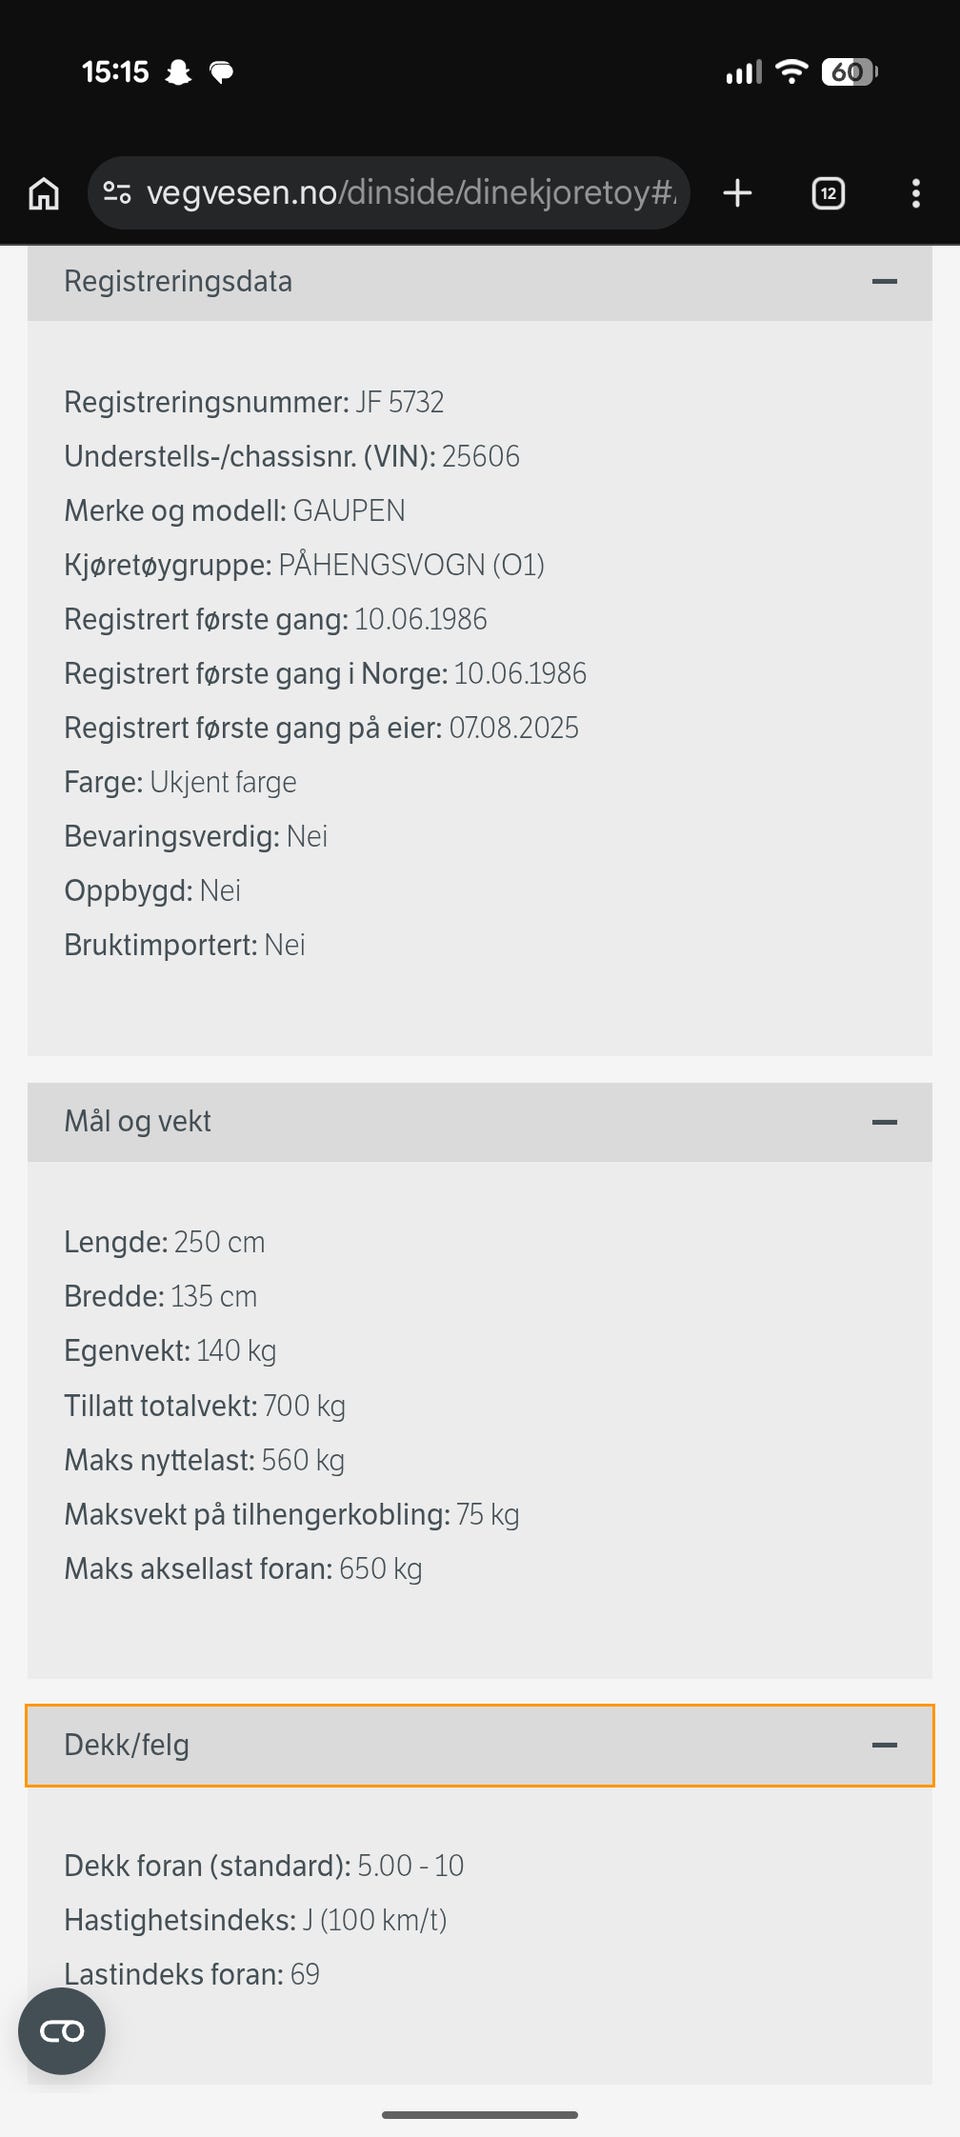Tap the Dekk/felg section header

click(480, 1745)
